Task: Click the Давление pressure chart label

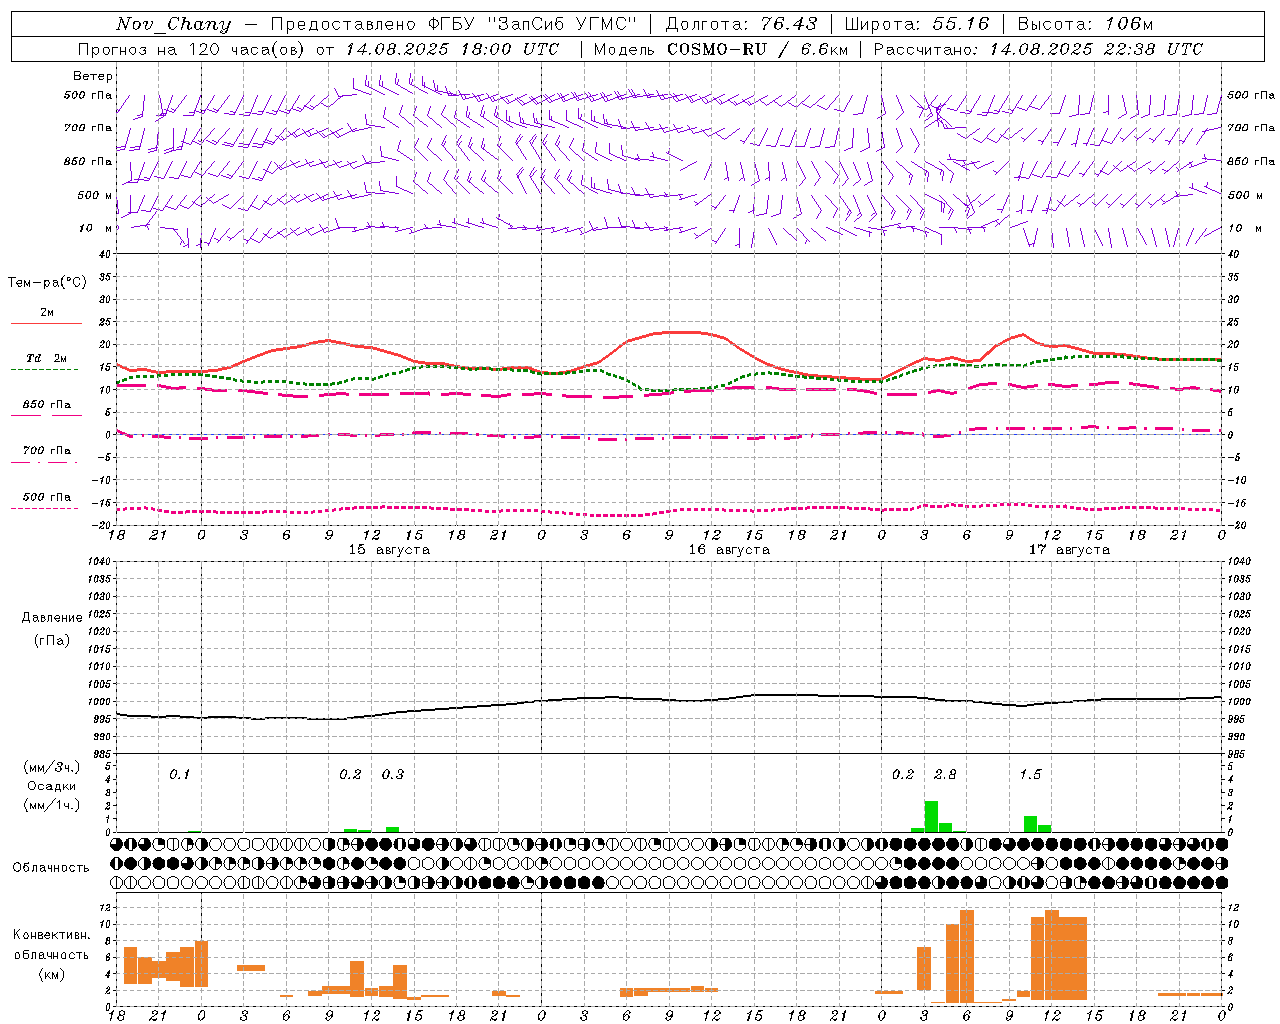Action: [51, 618]
